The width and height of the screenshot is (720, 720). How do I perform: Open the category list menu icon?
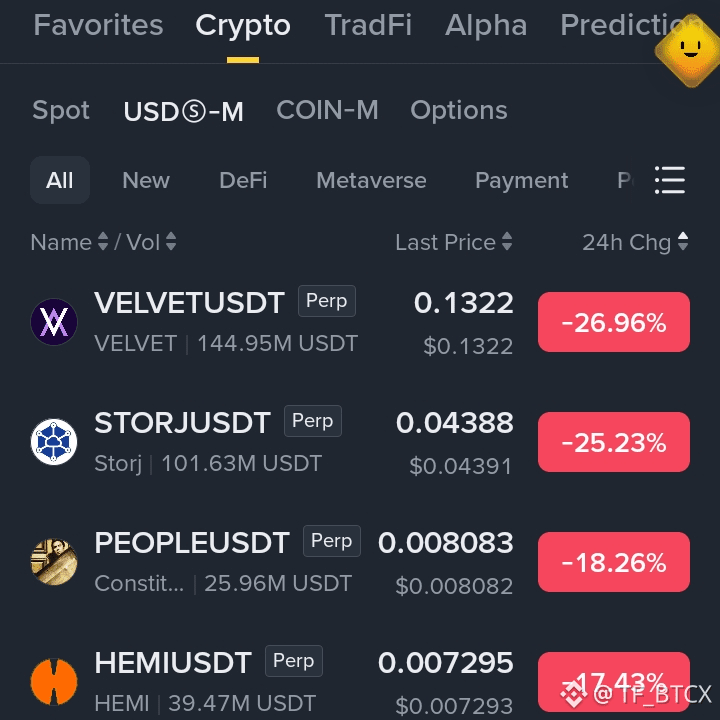[x=670, y=180]
